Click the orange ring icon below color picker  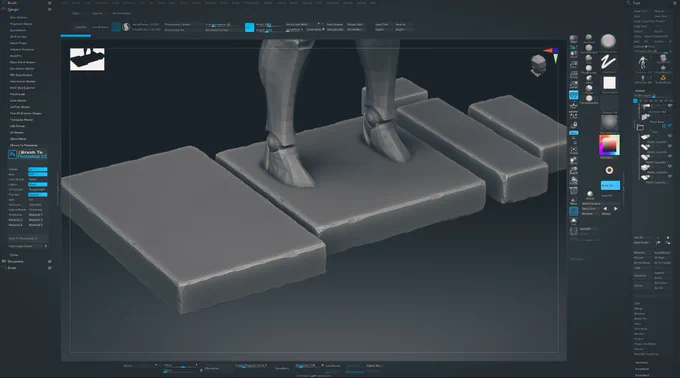coord(609,170)
